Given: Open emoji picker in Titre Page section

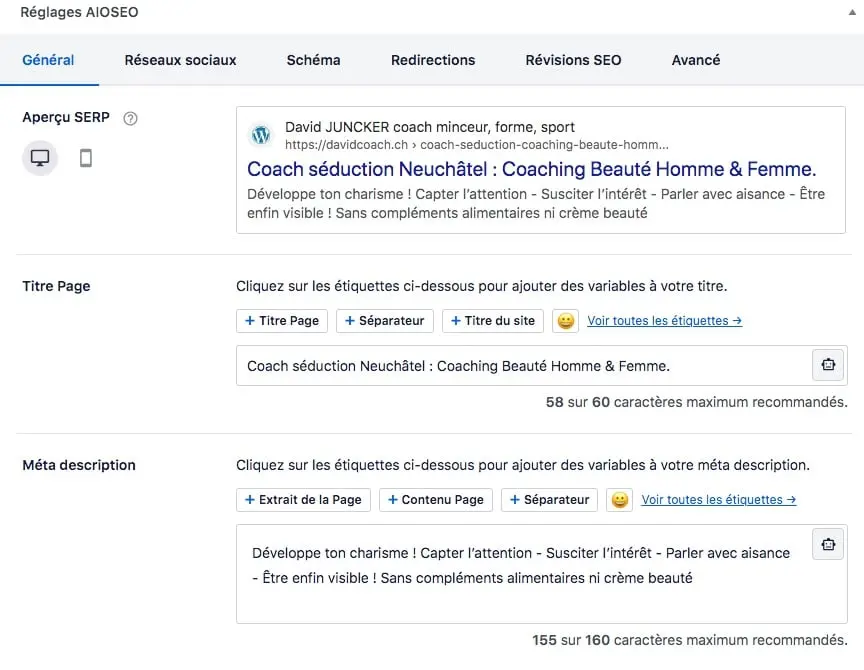Looking at the screenshot, I should pos(565,321).
